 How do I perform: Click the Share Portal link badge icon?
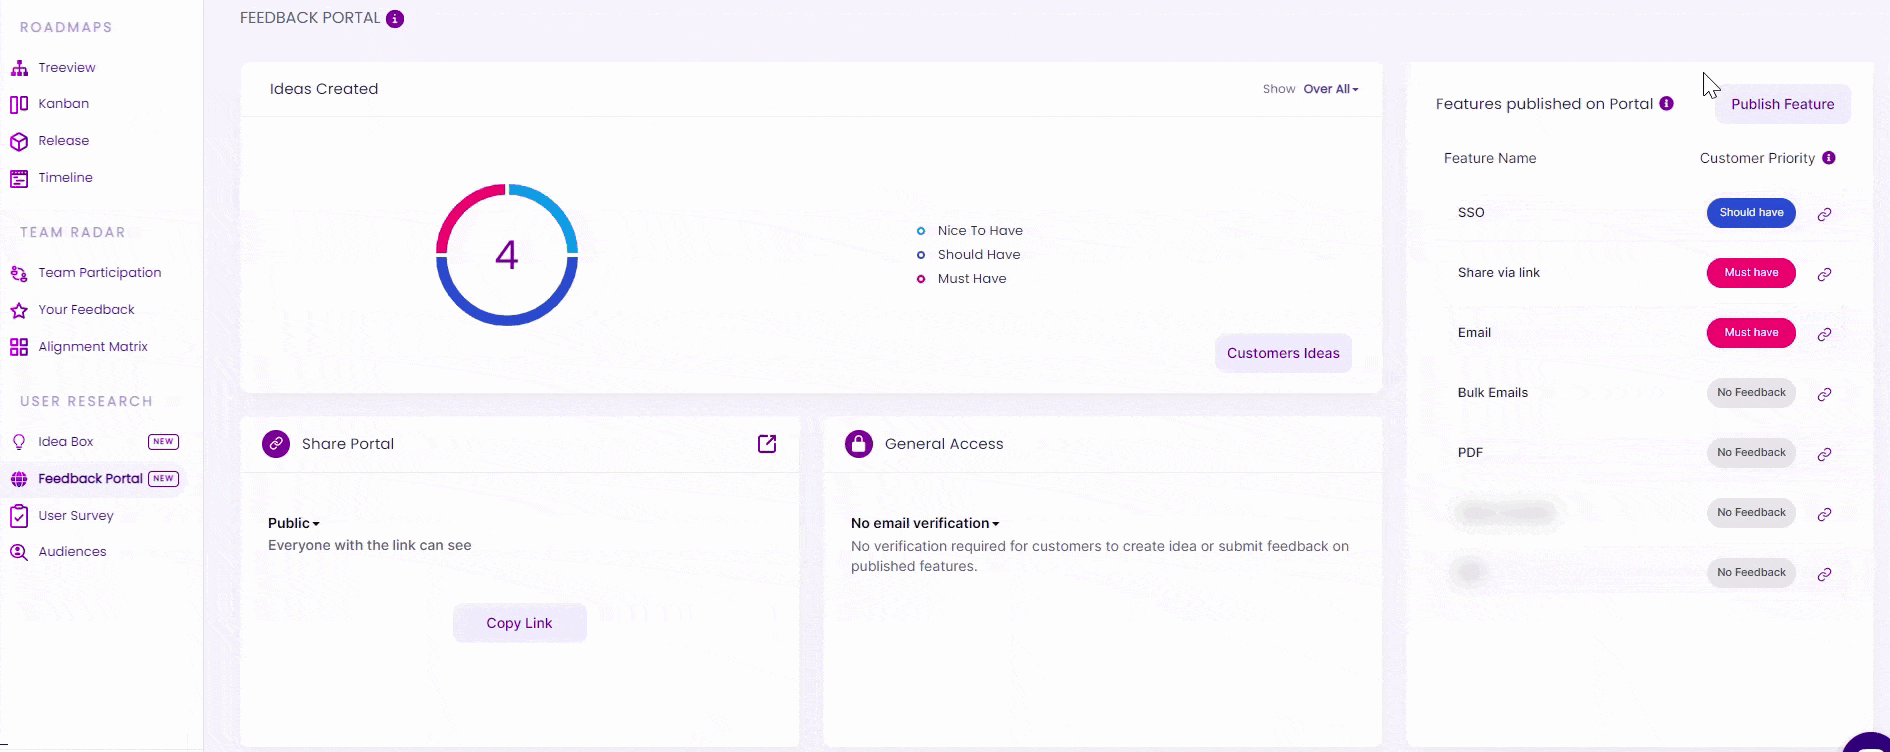click(x=276, y=444)
